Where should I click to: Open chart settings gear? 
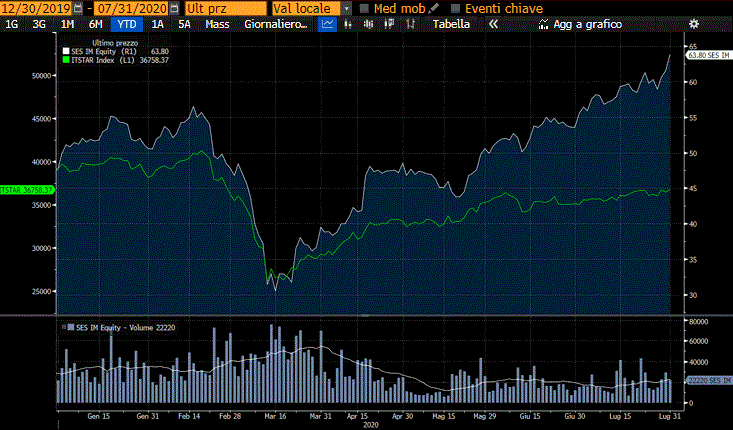(694, 24)
